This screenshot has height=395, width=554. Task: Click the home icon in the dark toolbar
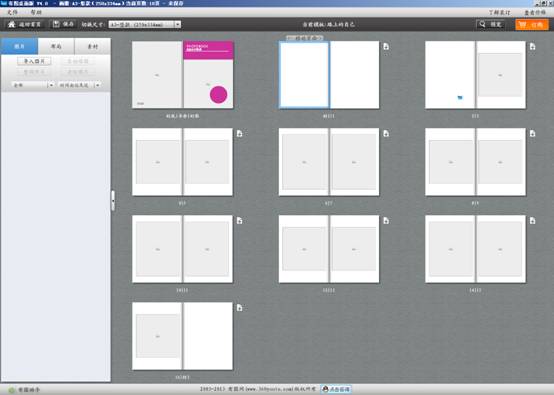point(12,24)
